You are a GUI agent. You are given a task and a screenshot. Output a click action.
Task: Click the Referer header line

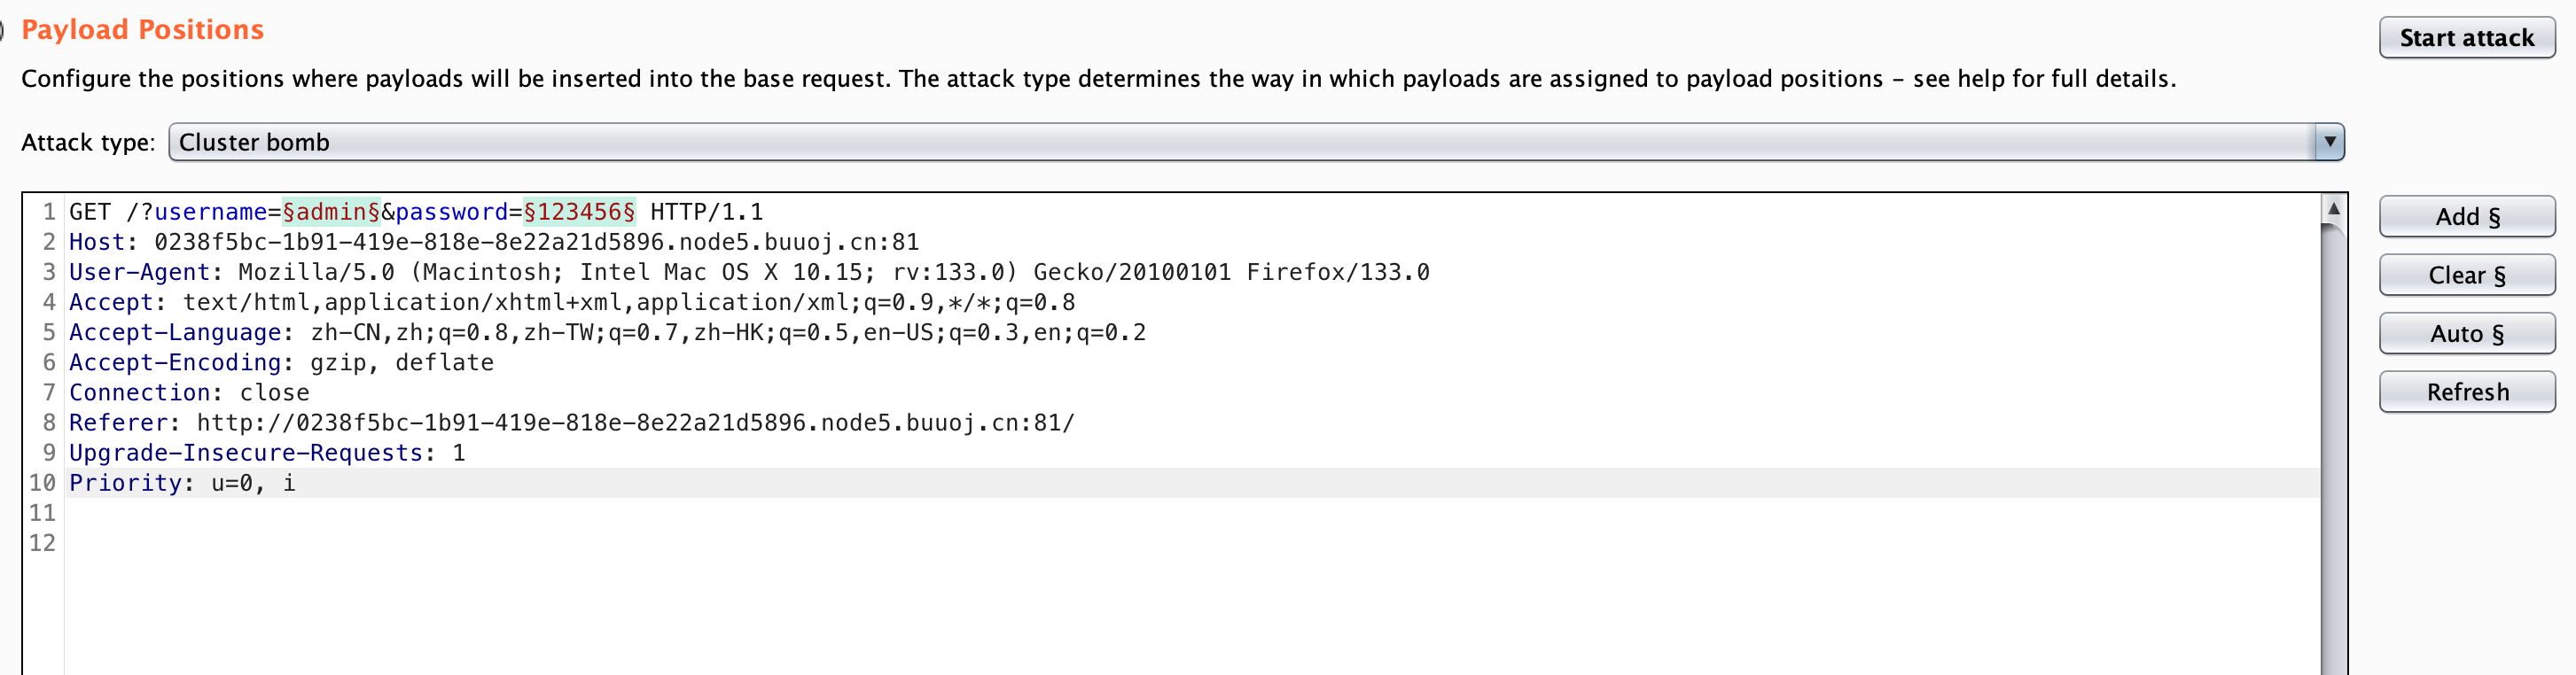coord(571,423)
